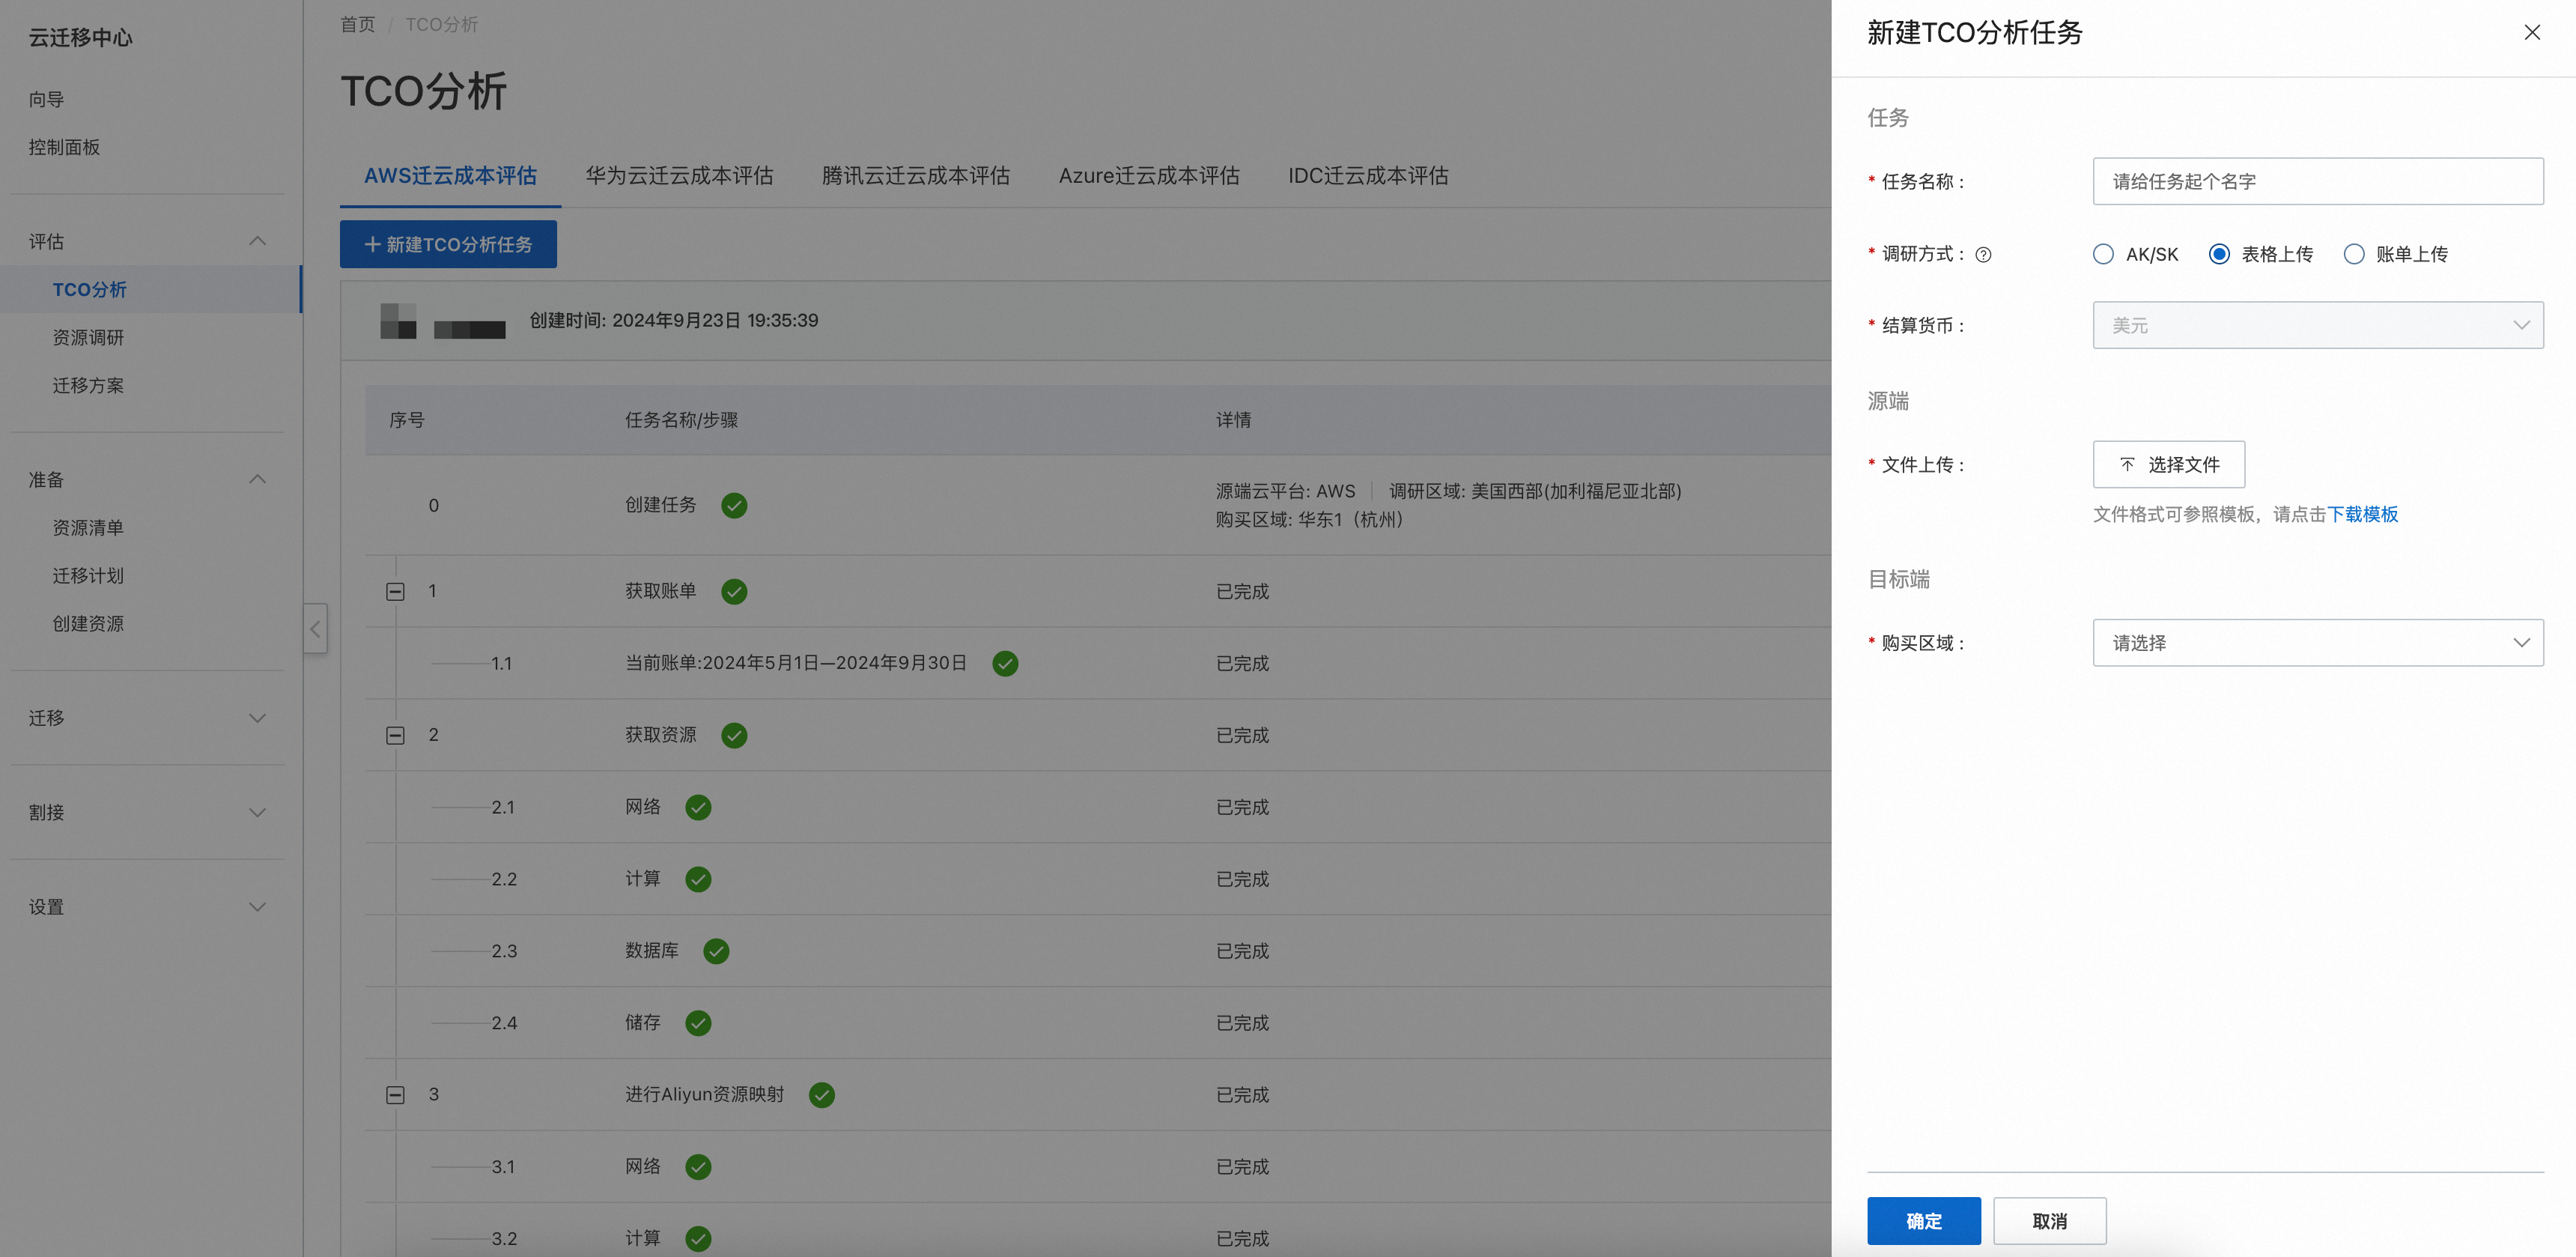
Task: Open 迁移计划 in the sidebar
Action: 88,575
